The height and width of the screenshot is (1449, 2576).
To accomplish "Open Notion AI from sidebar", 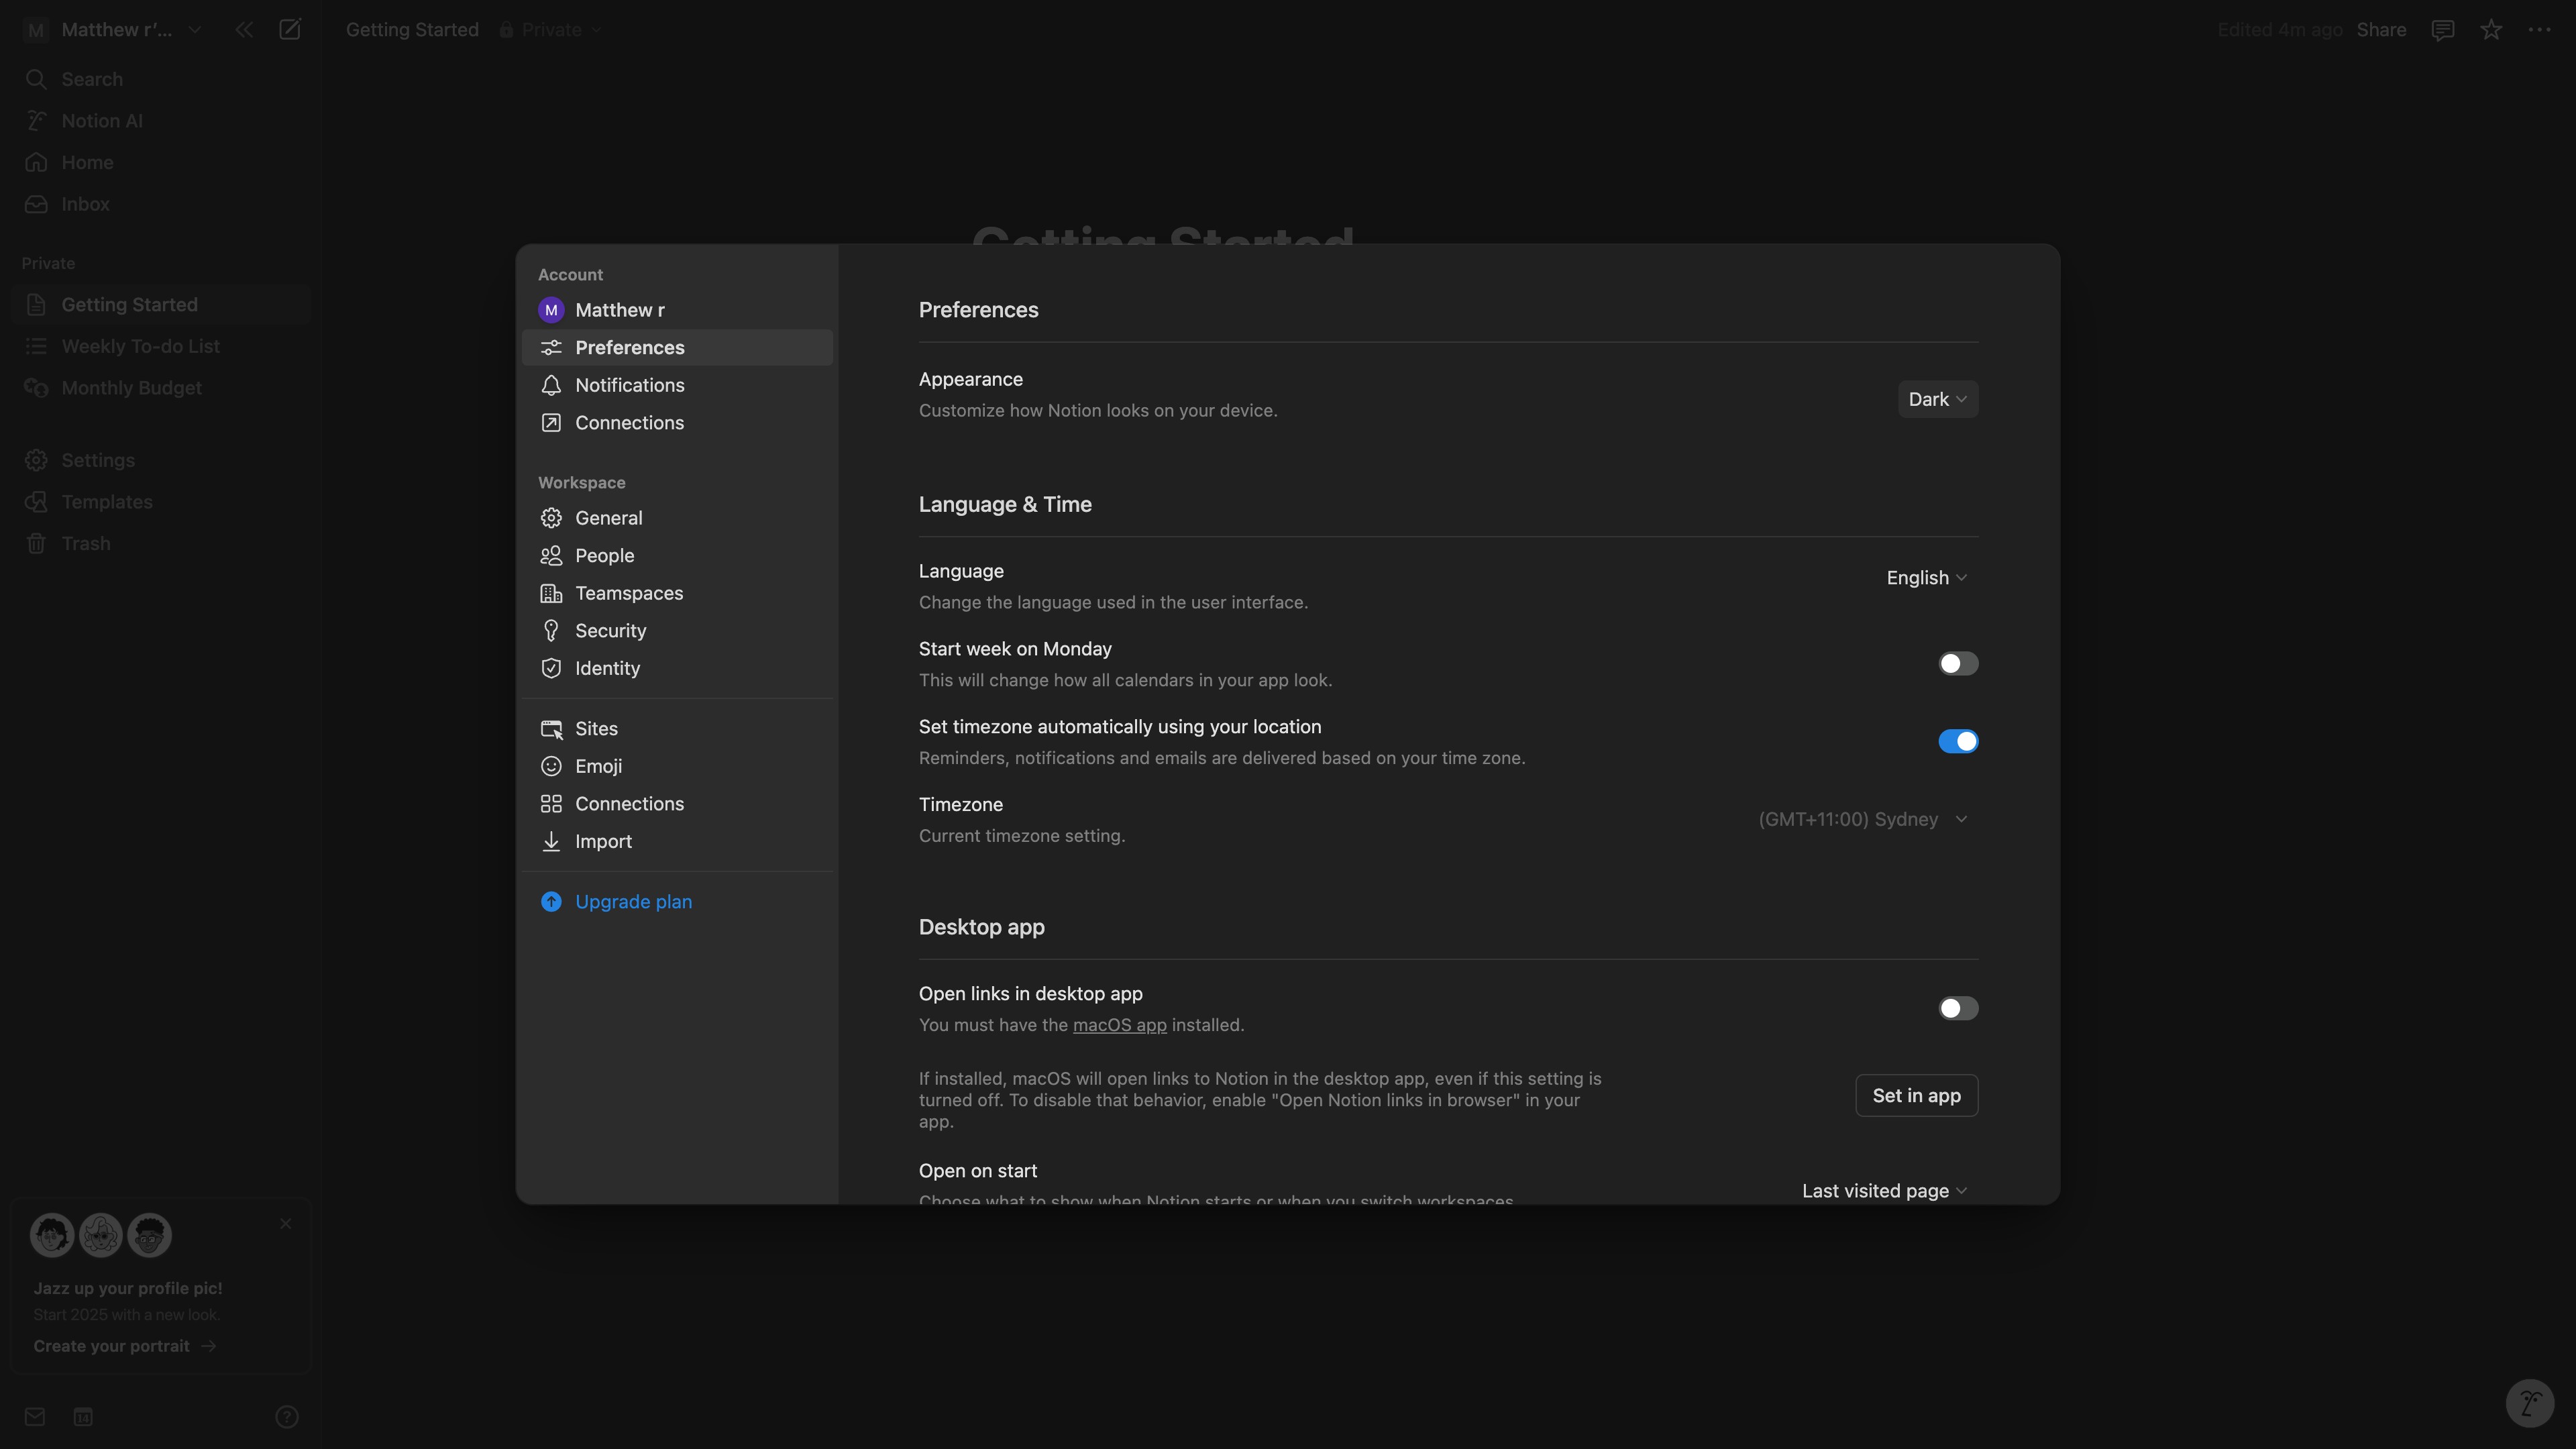I will 160,121.
